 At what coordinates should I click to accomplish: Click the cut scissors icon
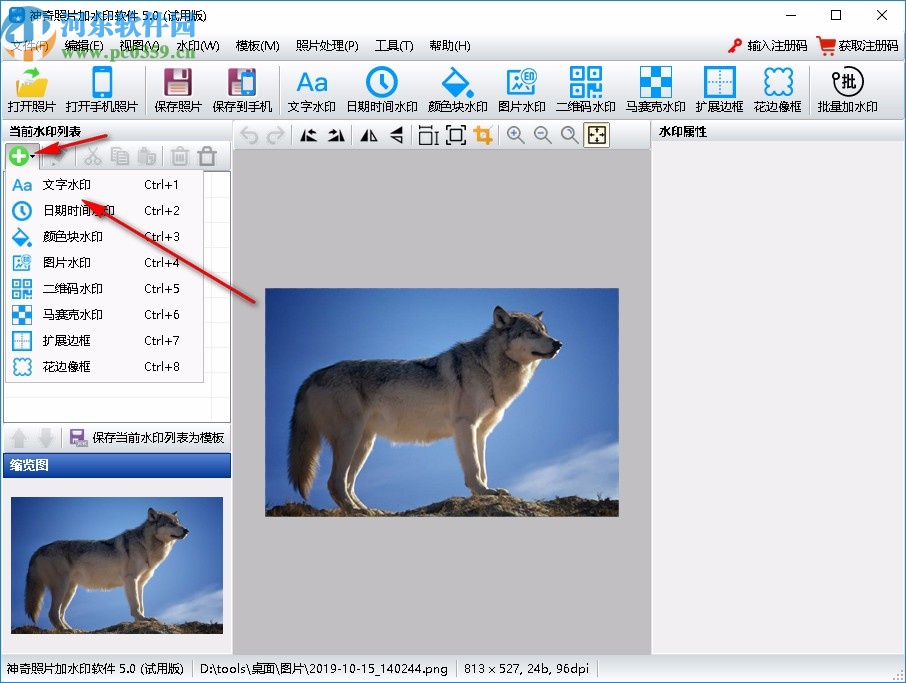tap(92, 155)
